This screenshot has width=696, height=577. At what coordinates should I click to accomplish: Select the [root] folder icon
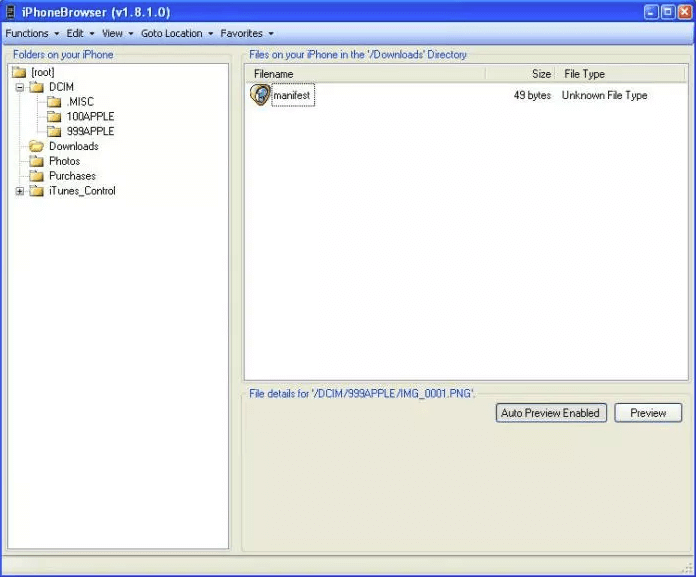coord(19,72)
